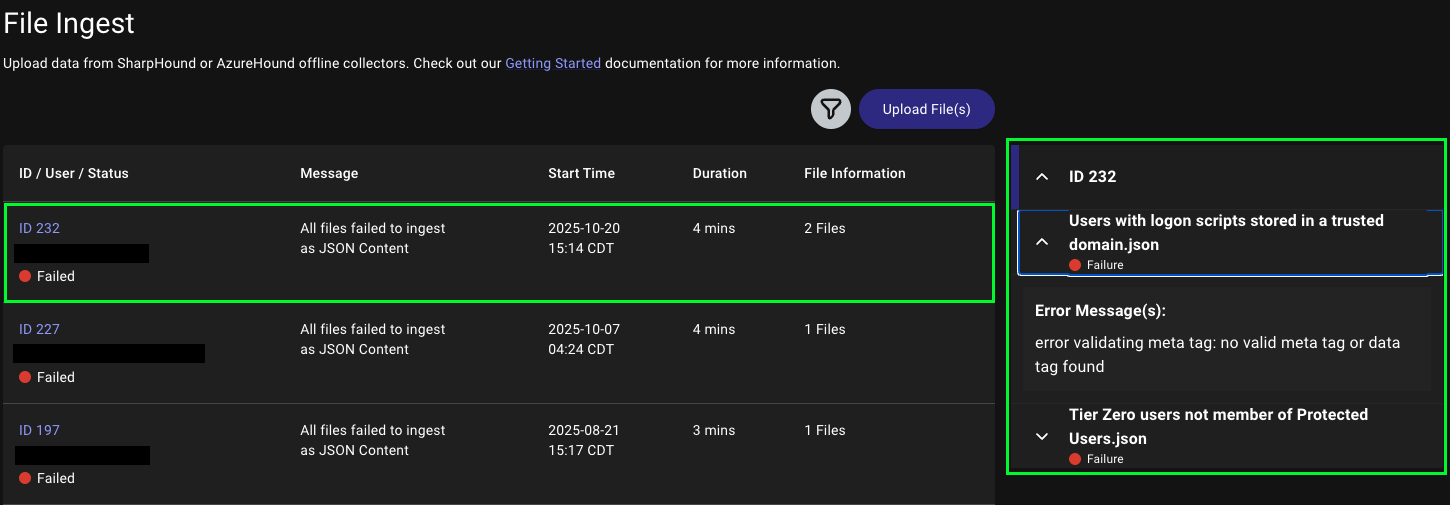Click the Failure status under Protected Users.json

tap(1096, 459)
